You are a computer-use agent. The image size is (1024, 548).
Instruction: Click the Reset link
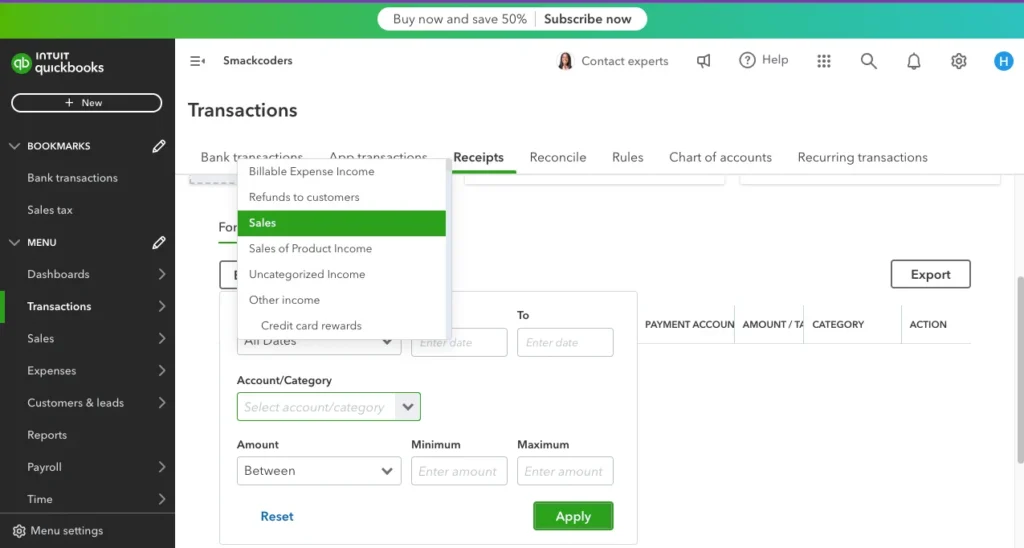[277, 516]
